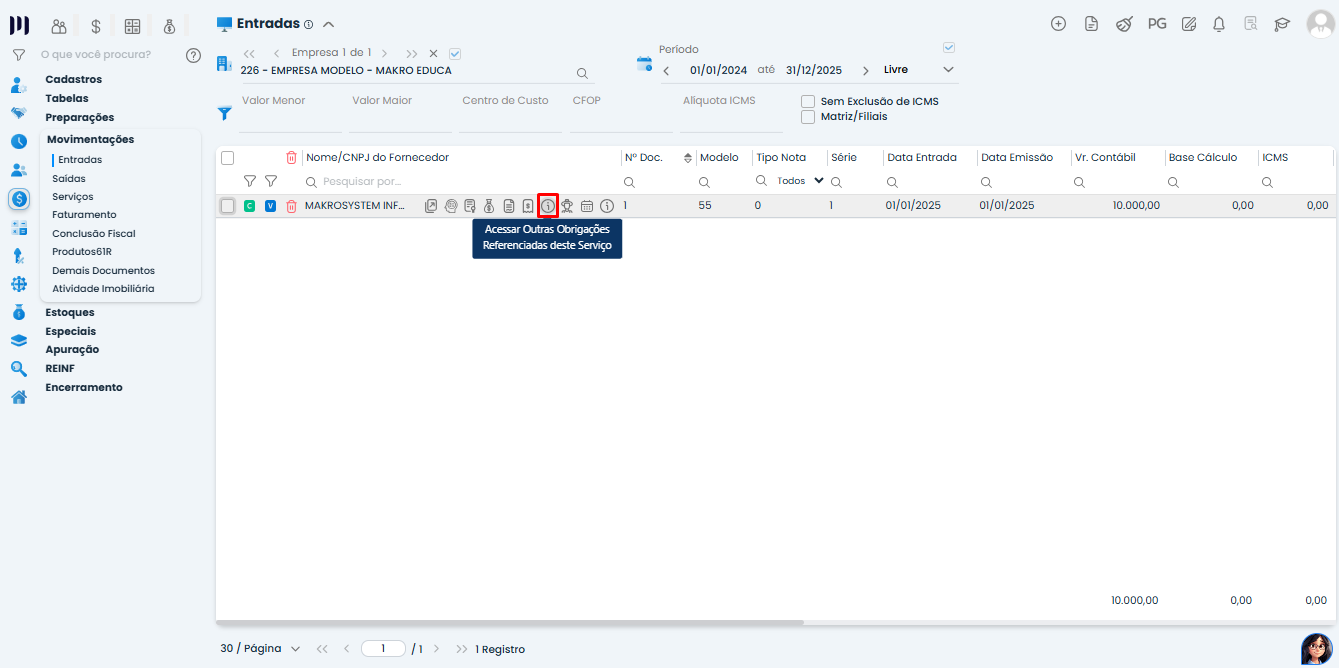Click the PG button in the top bar
The height and width of the screenshot is (668, 1339).
1157,24
